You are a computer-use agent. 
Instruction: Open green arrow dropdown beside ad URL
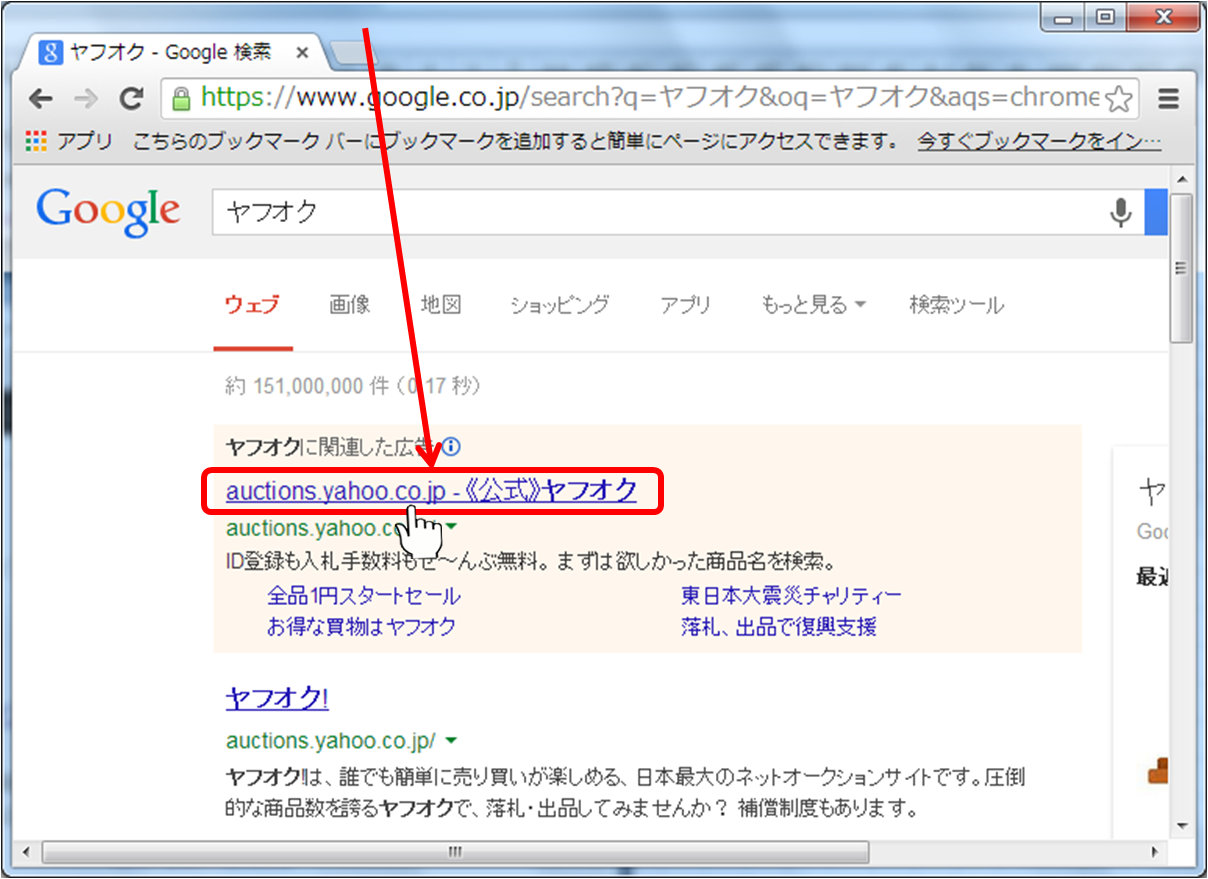click(x=451, y=527)
